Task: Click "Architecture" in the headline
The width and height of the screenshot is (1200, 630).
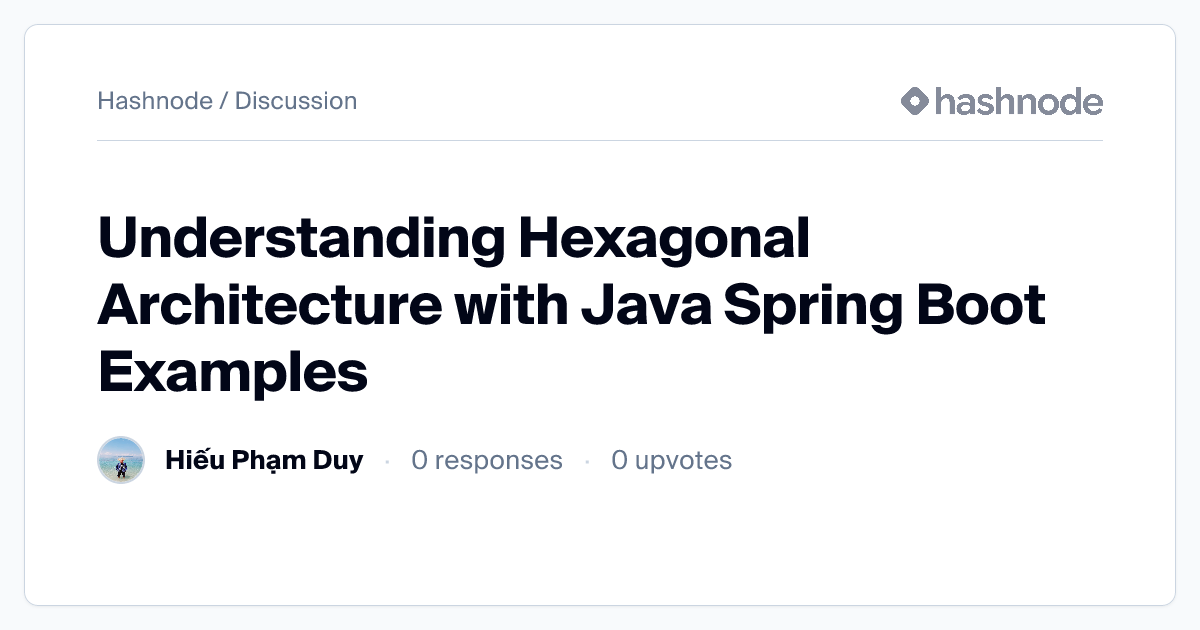Action: tap(269, 305)
